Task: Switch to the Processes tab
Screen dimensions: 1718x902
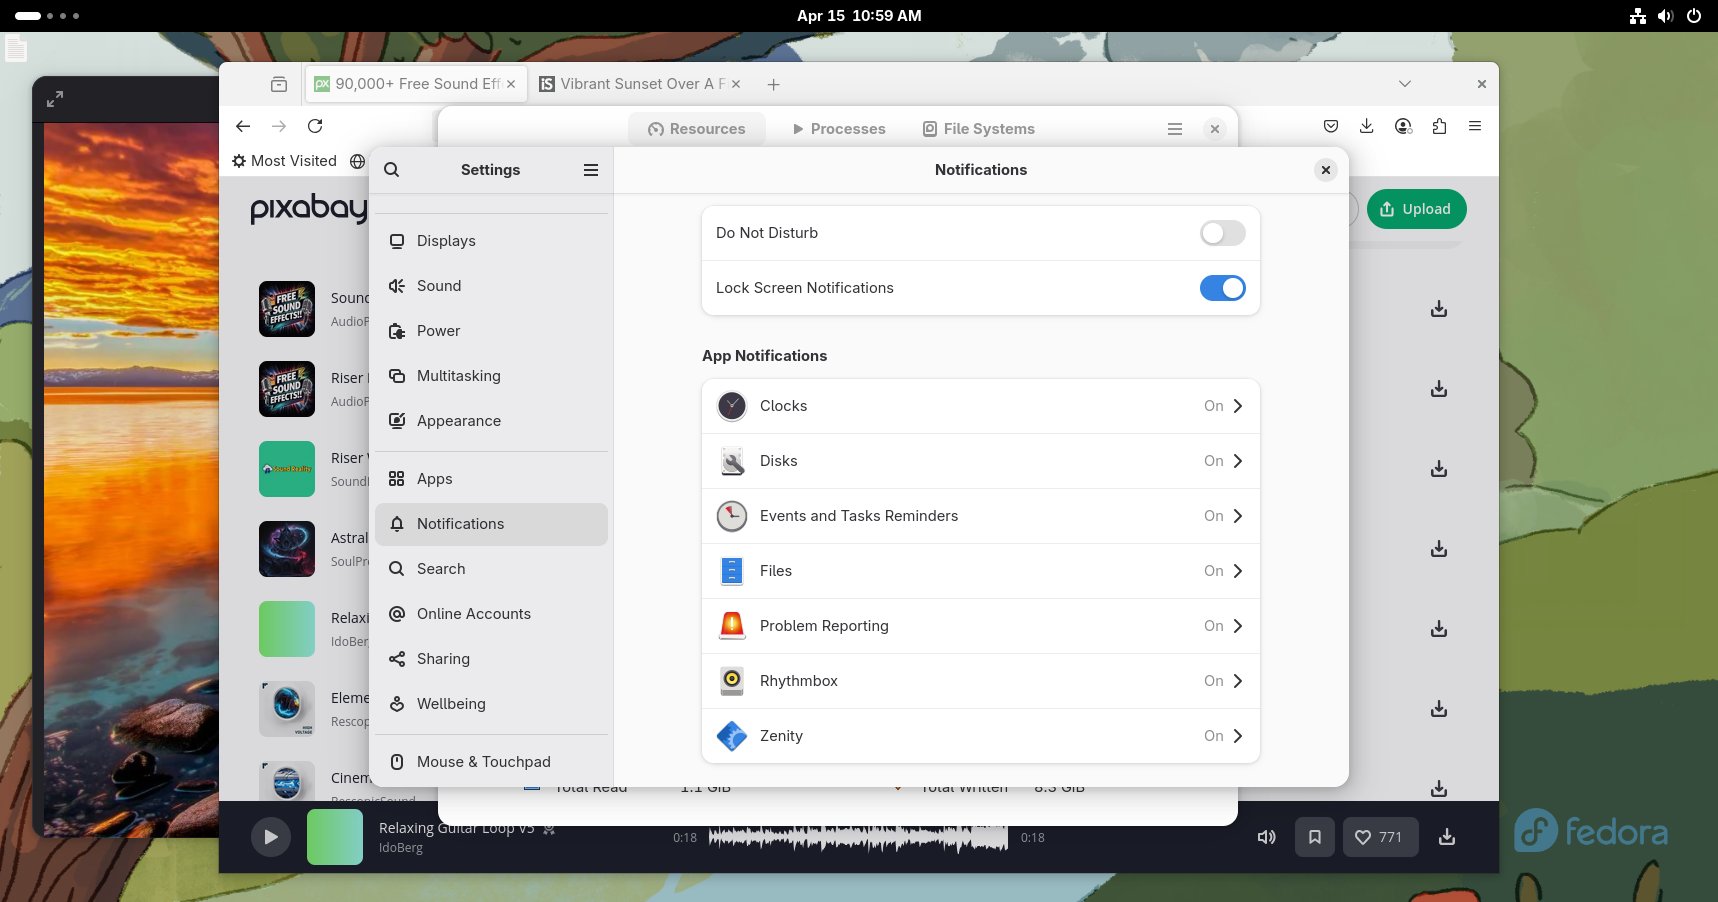Action: pyautogui.click(x=838, y=129)
